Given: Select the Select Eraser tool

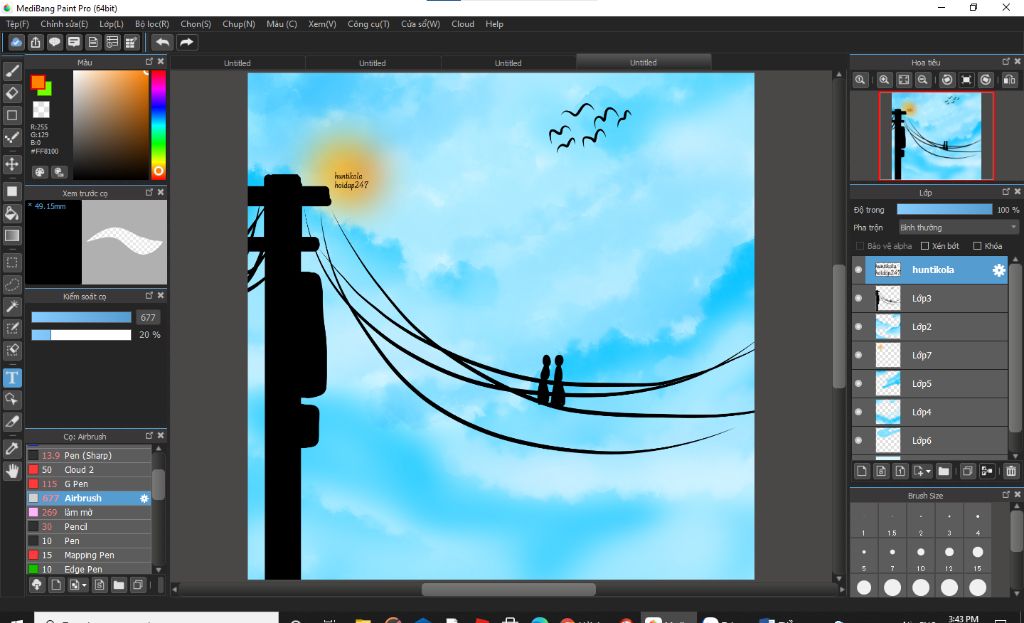Looking at the screenshot, I should pos(12,350).
